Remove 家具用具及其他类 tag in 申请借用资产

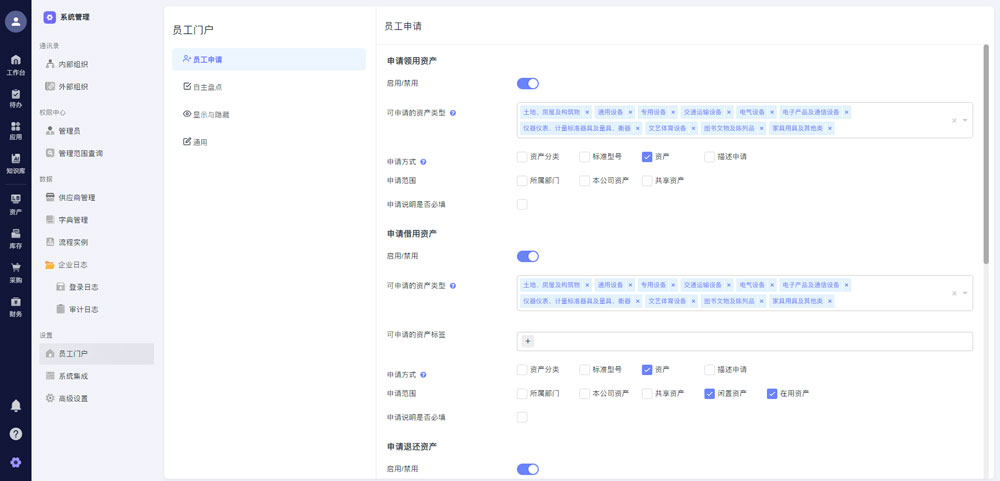coord(830,300)
